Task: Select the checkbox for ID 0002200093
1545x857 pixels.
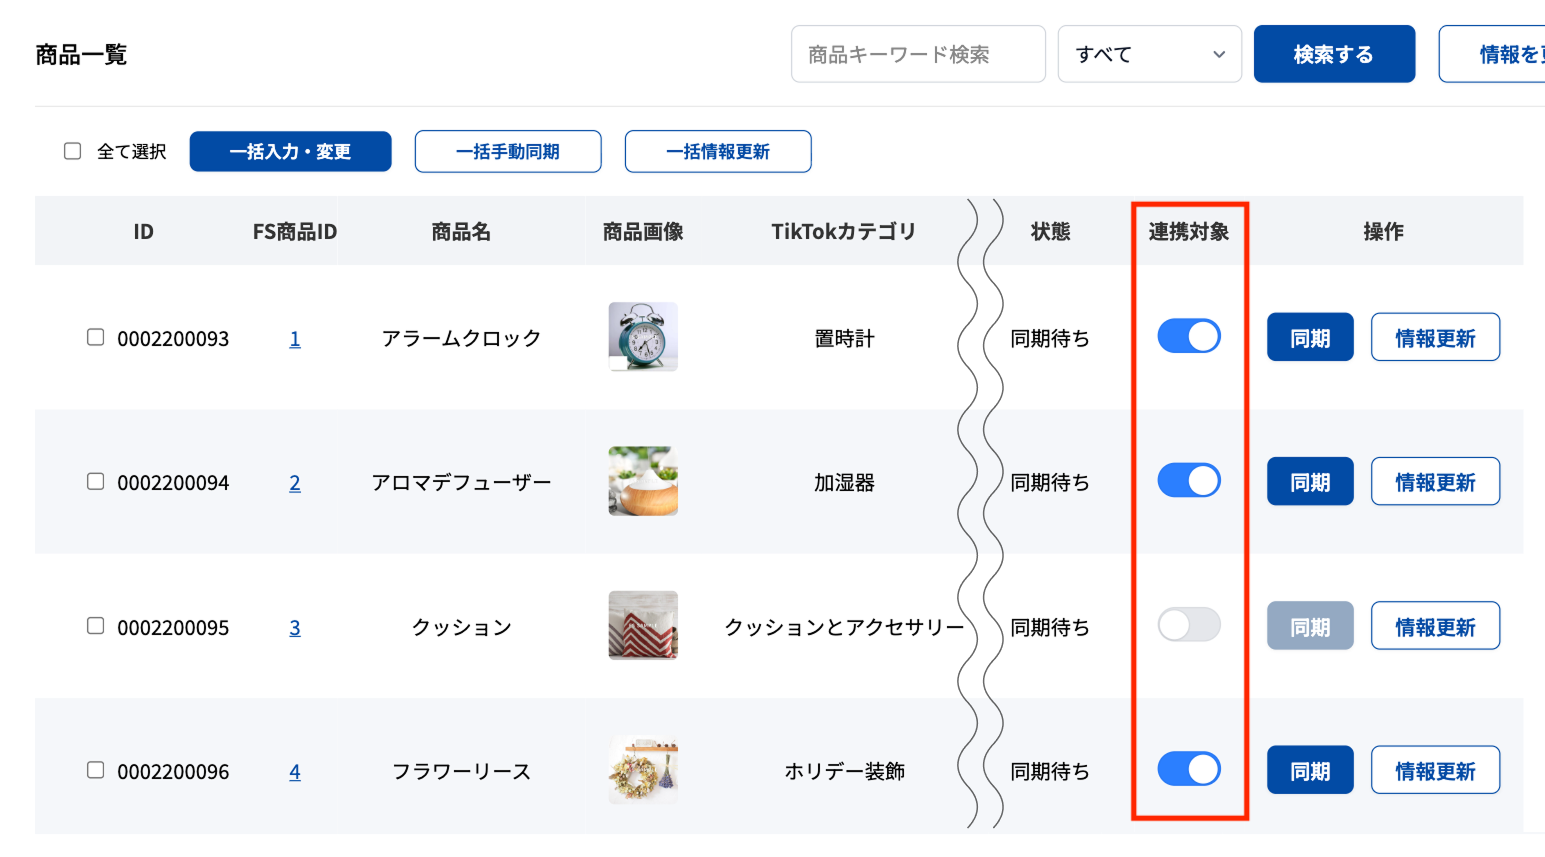Action: point(95,337)
